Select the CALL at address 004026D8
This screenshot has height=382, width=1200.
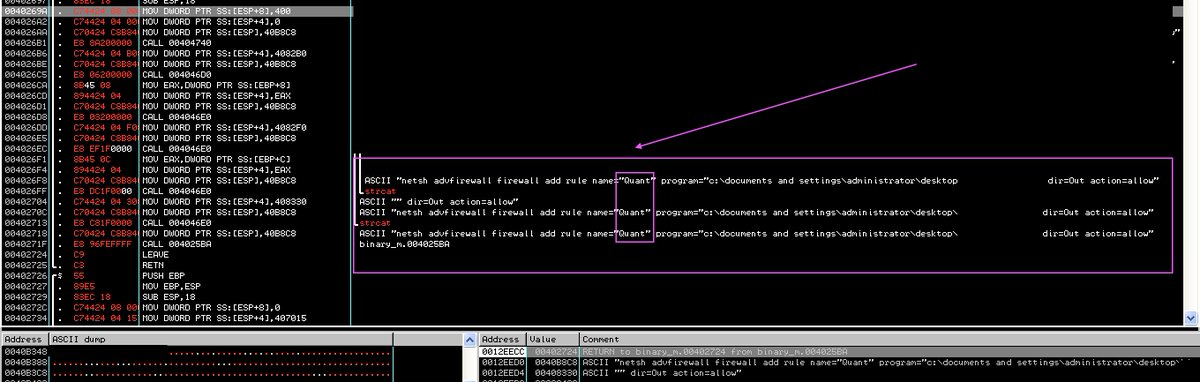tap(176, 116)
